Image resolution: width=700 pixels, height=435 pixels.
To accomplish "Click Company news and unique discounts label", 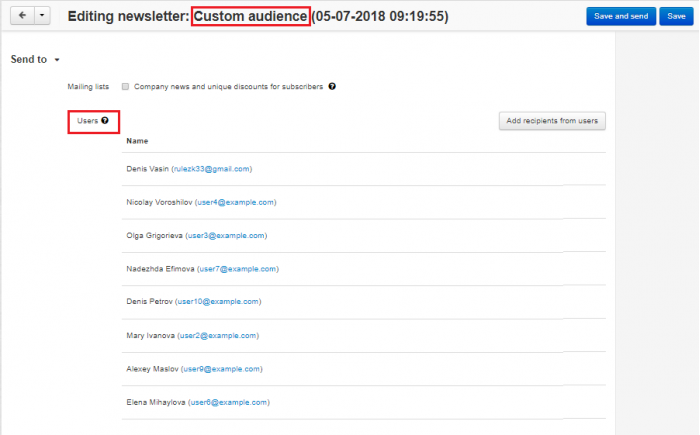I will click(229, 87).
